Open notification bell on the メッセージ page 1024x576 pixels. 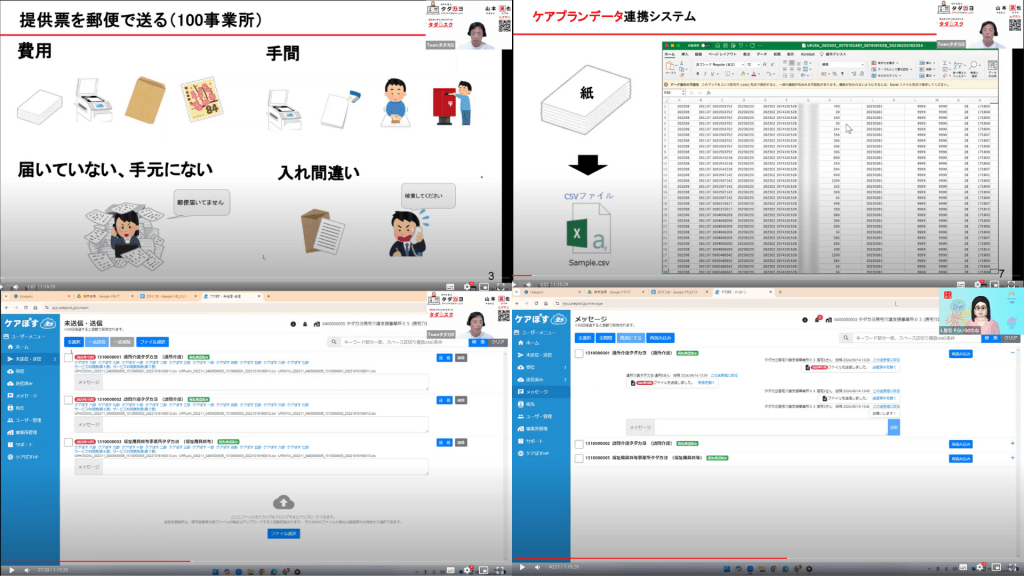pos(818,320)
